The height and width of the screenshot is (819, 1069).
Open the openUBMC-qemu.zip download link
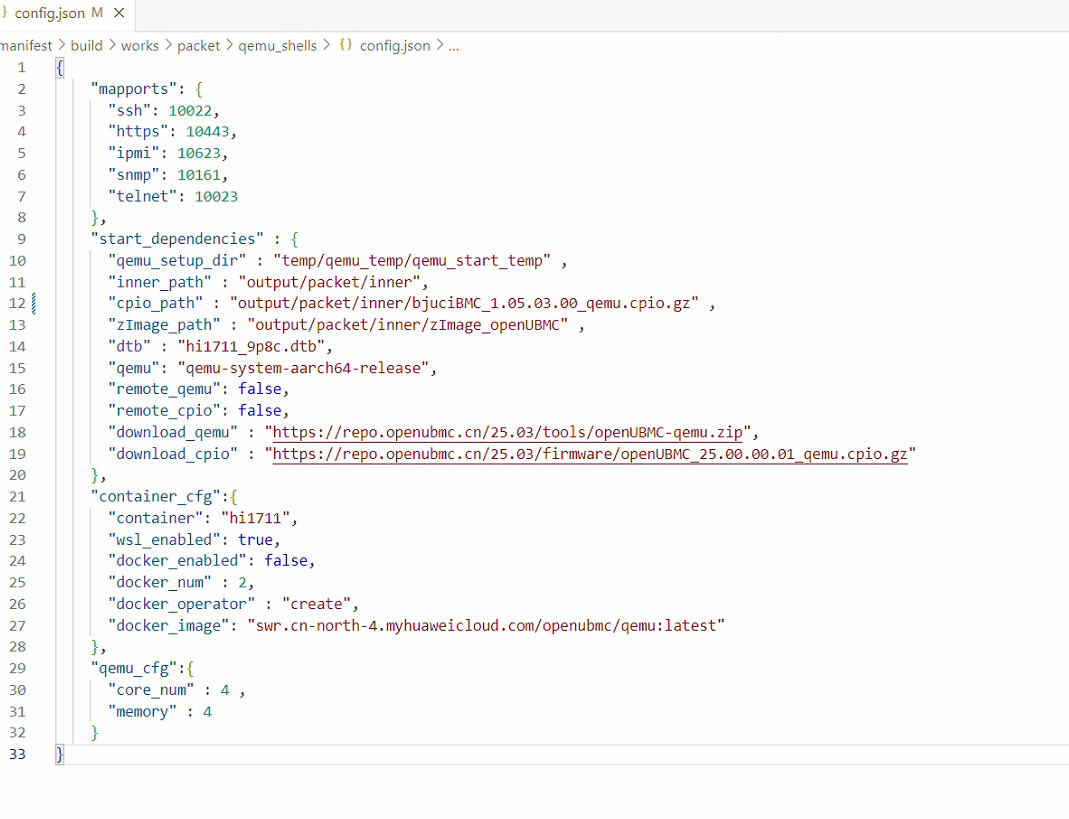[x=510, y=433]
